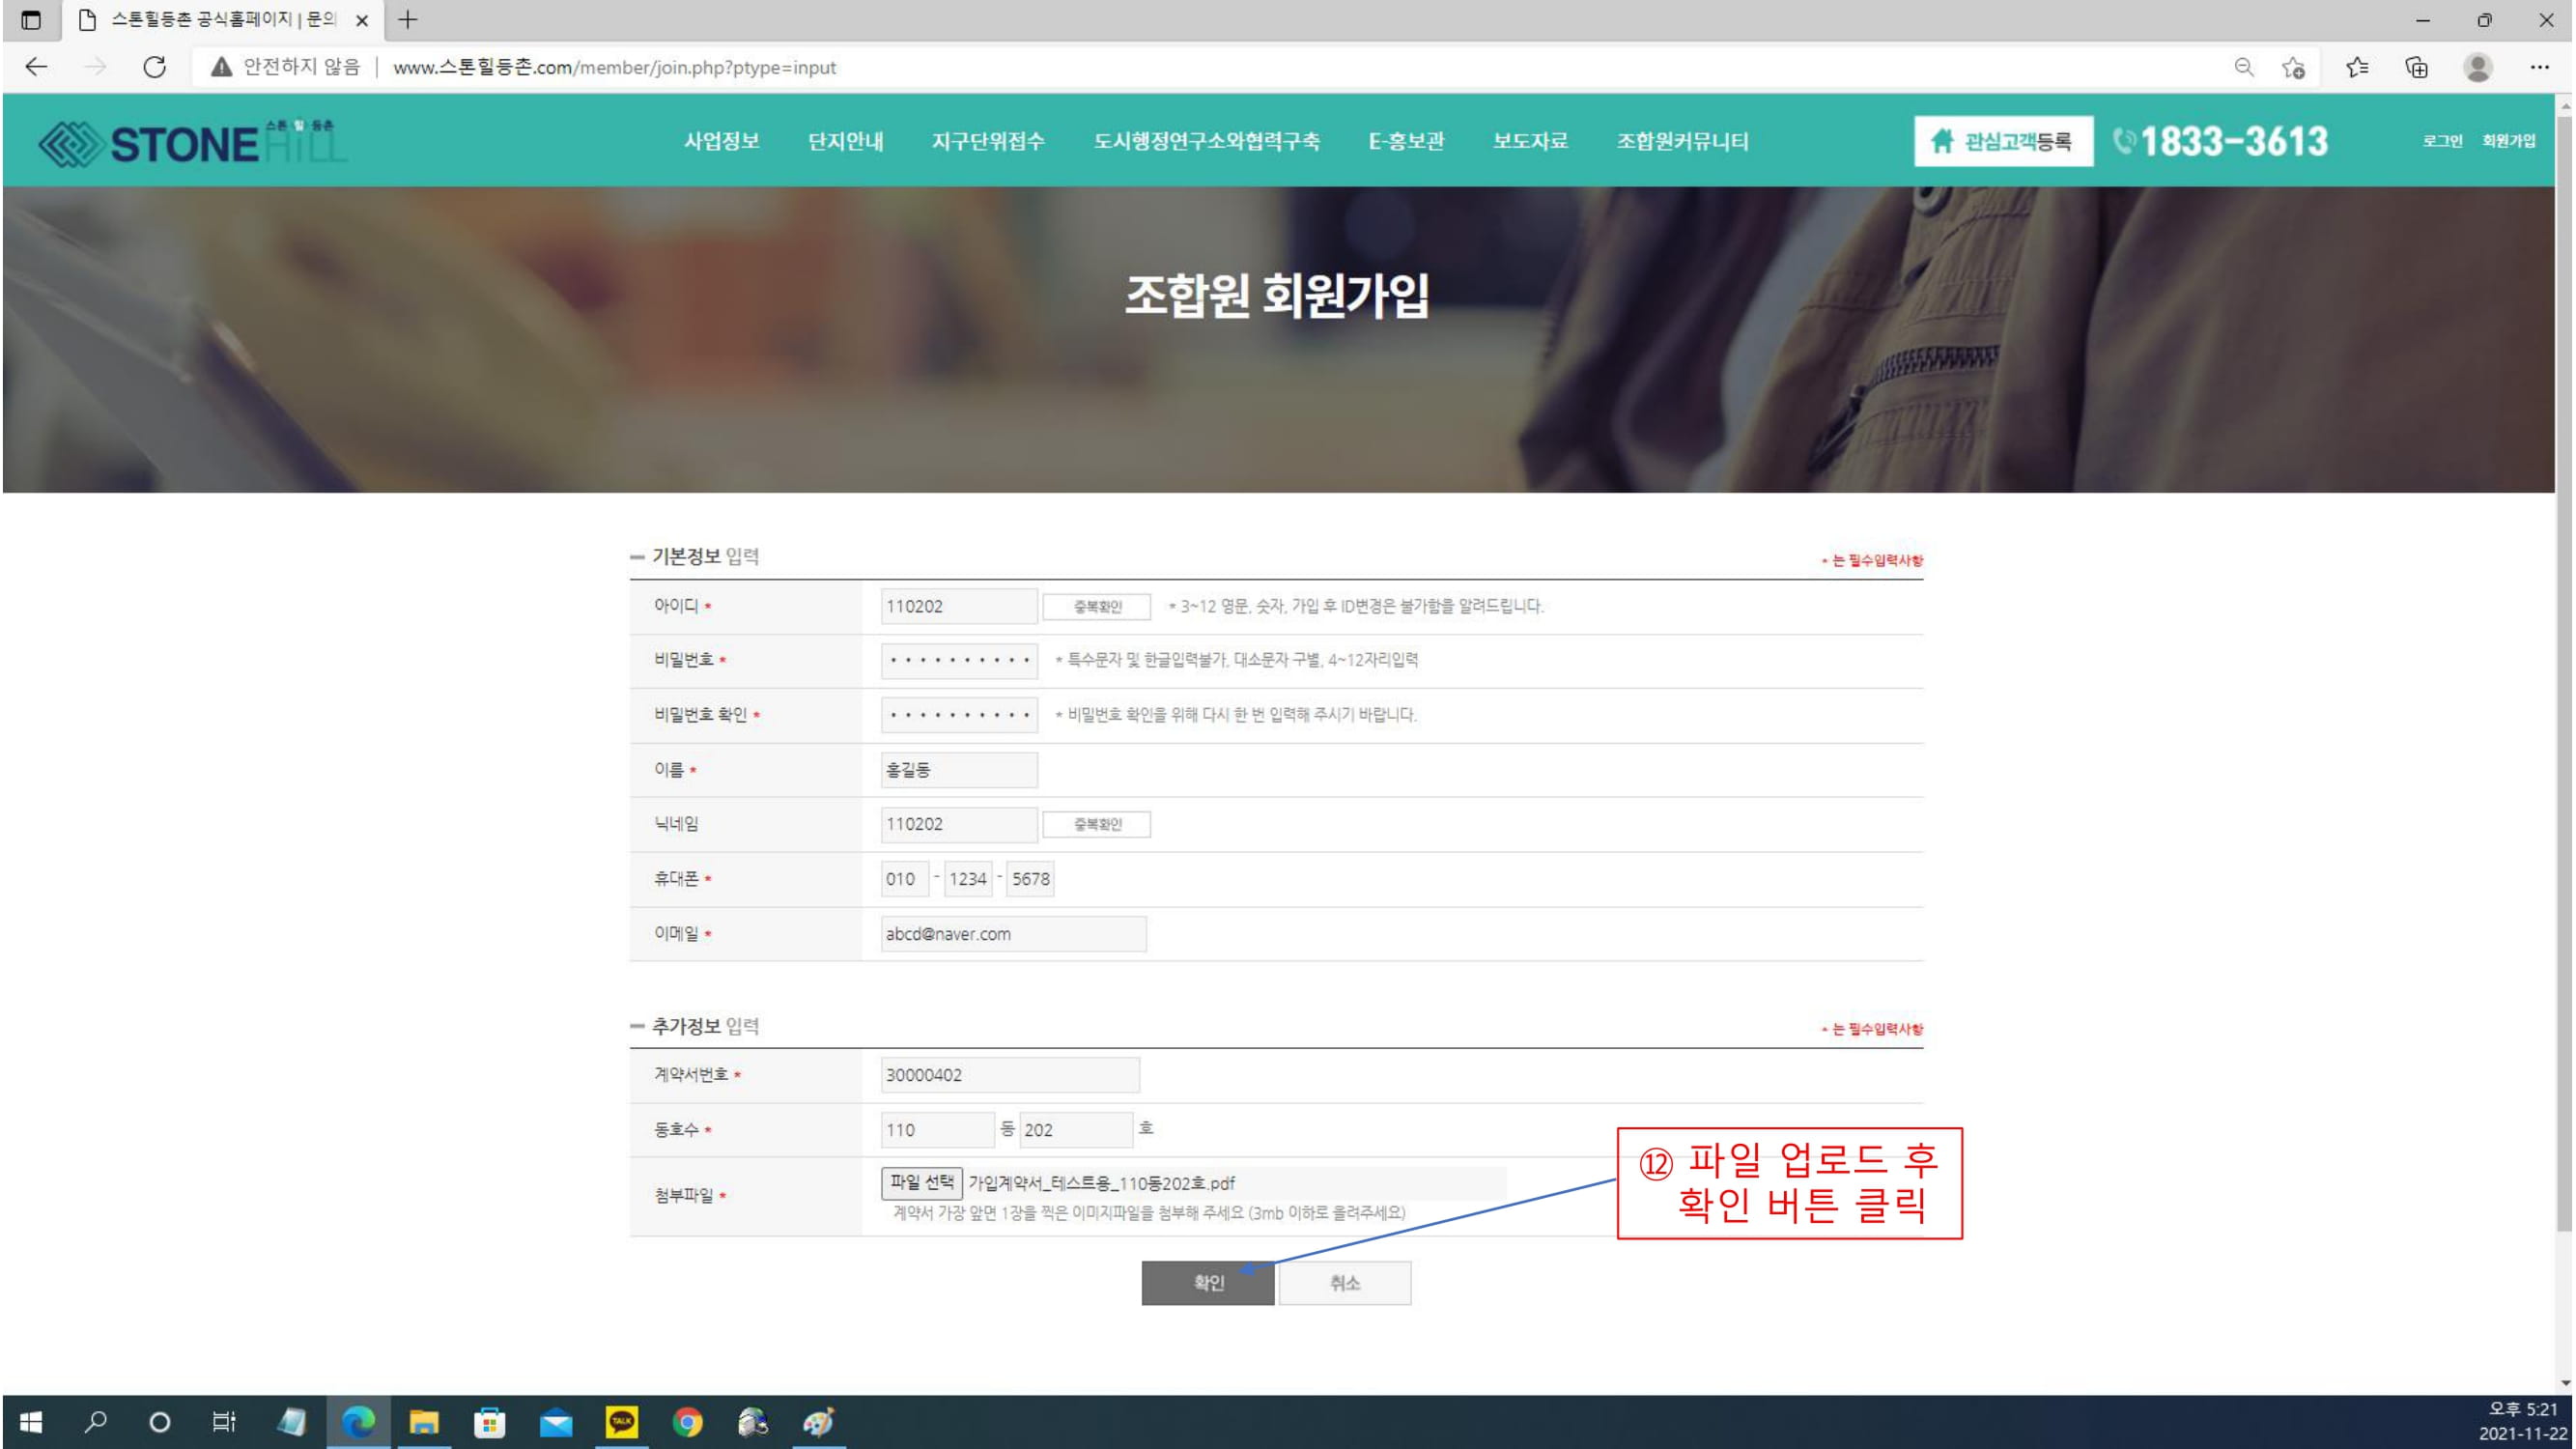Click the 이메일 input field
Viewport: 2576px width, 1449px height.
coord(1012,934)
